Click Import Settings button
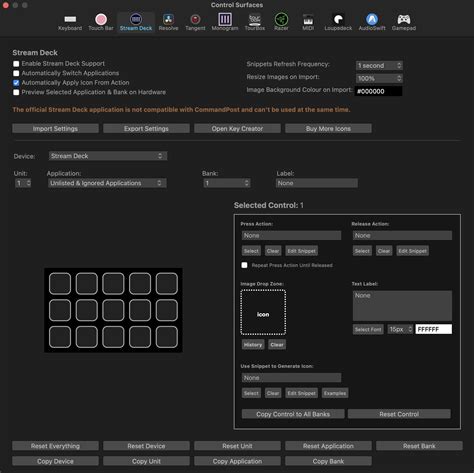Image resolution: width=474 pixels, height=473 pixels. 55,129
